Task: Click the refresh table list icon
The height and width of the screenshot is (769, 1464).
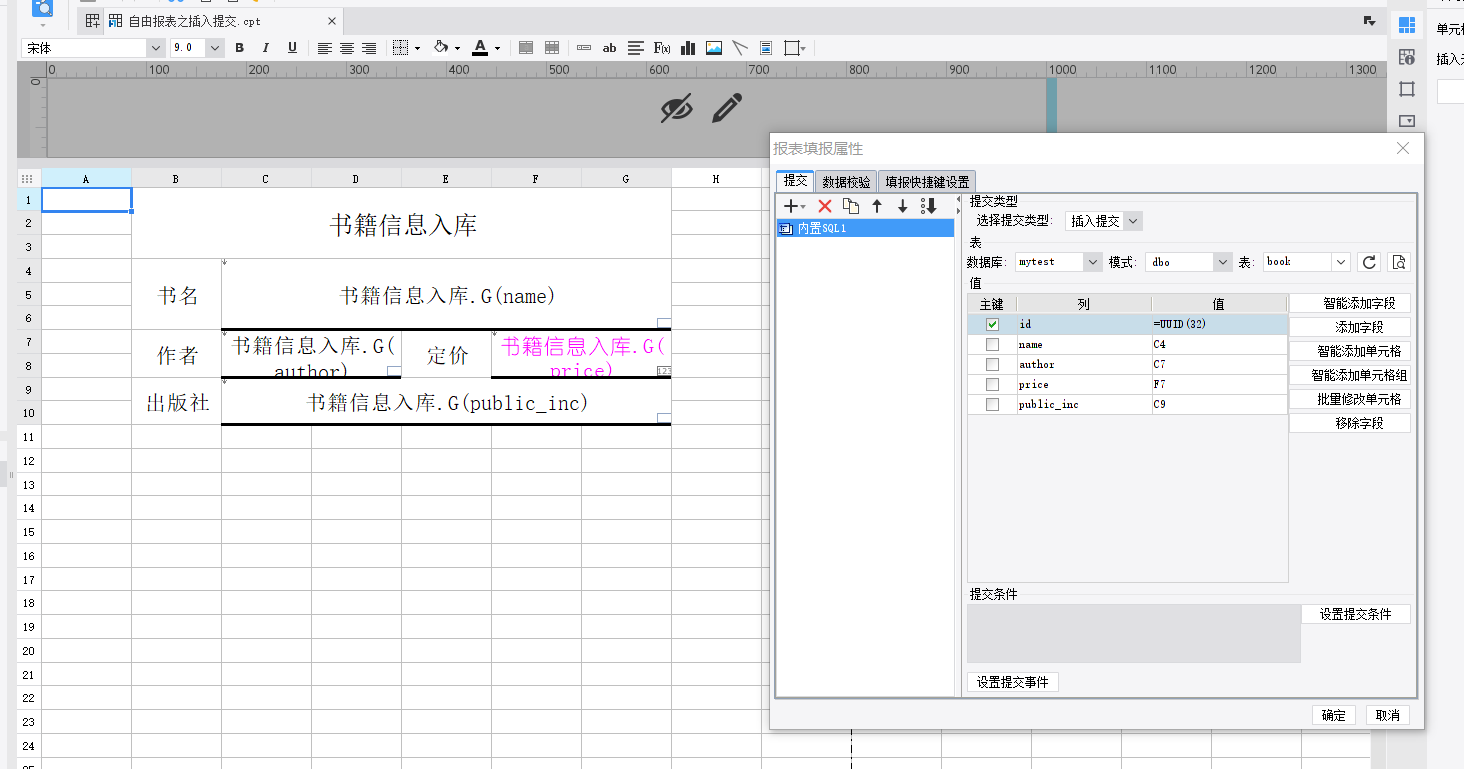Action: [x=1370, y=262]
